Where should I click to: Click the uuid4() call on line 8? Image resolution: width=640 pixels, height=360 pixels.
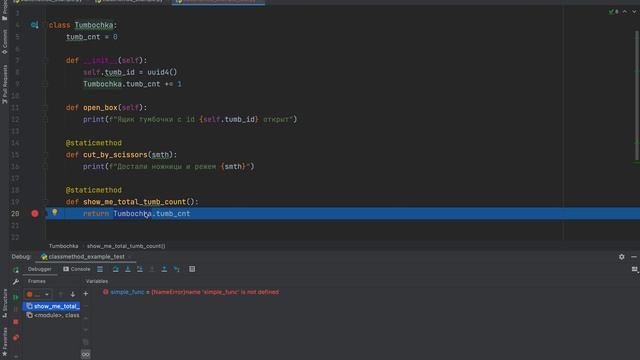[x=162, y=72]
